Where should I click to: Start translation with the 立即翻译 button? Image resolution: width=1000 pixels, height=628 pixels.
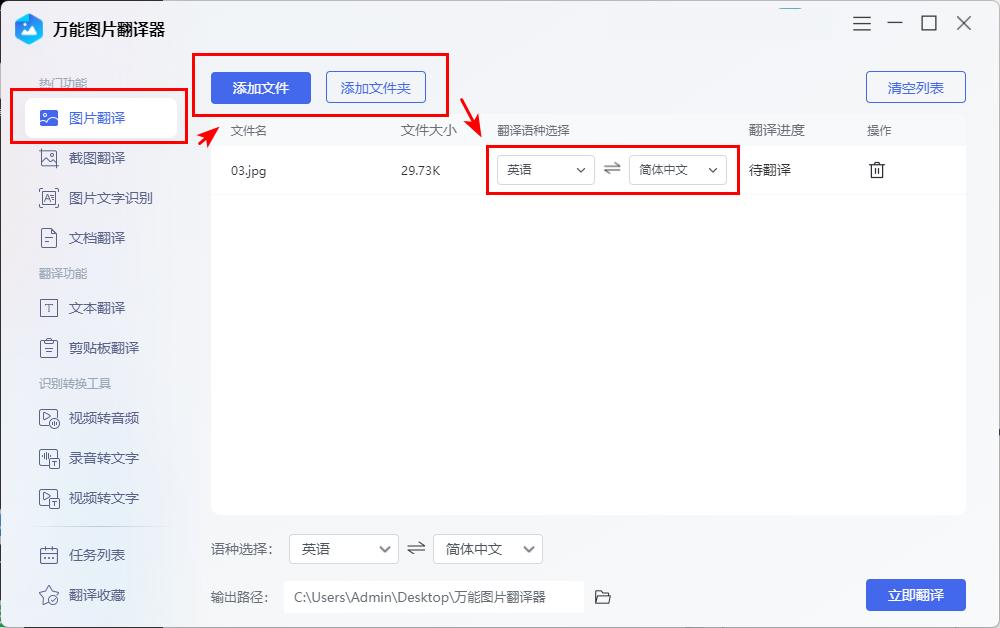coord(915,595)
